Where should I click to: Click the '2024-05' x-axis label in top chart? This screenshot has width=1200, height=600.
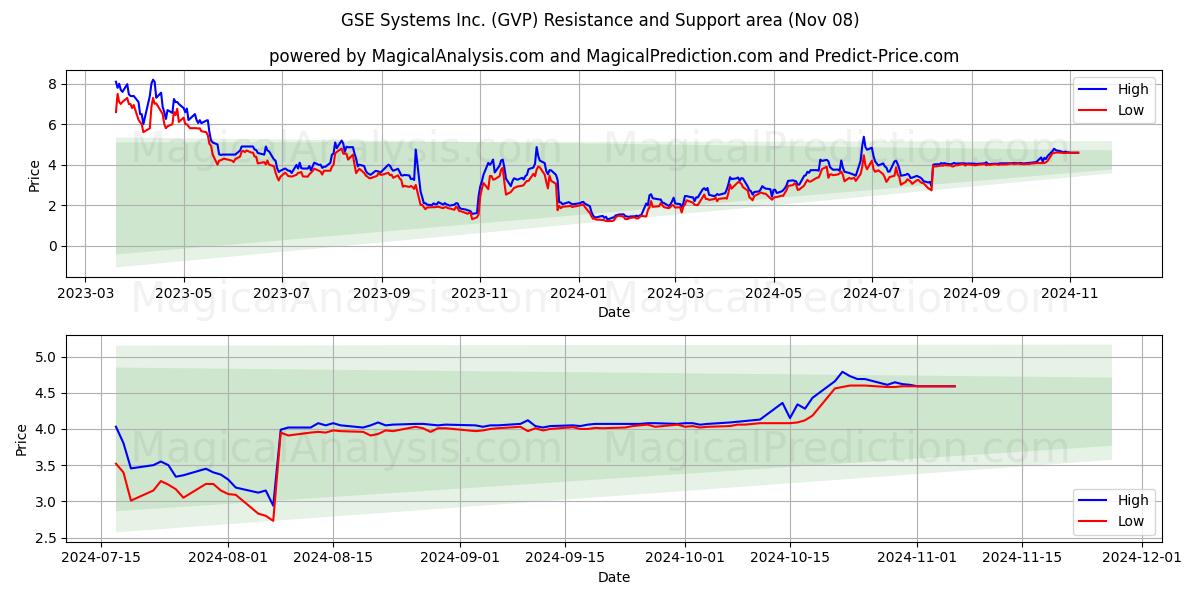click(x=773, y=294)
